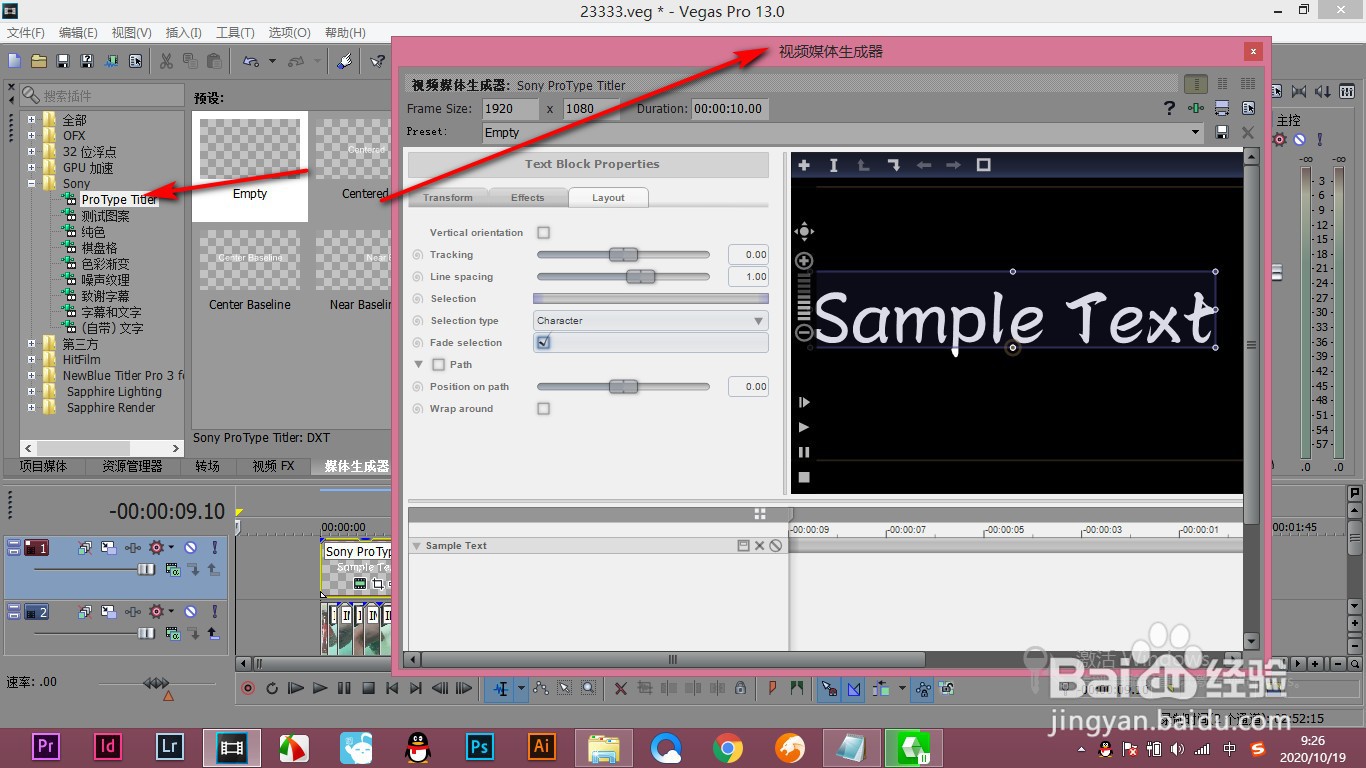Click the question mark help icon in generator window
The image size is (1366, 768).
pos(1169,108)
